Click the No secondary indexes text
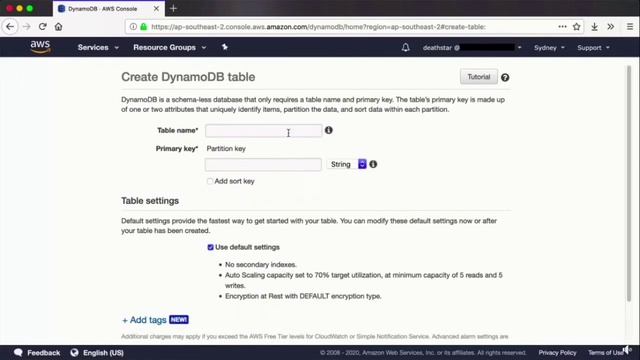The image size is (640, 360). point(260,264)
